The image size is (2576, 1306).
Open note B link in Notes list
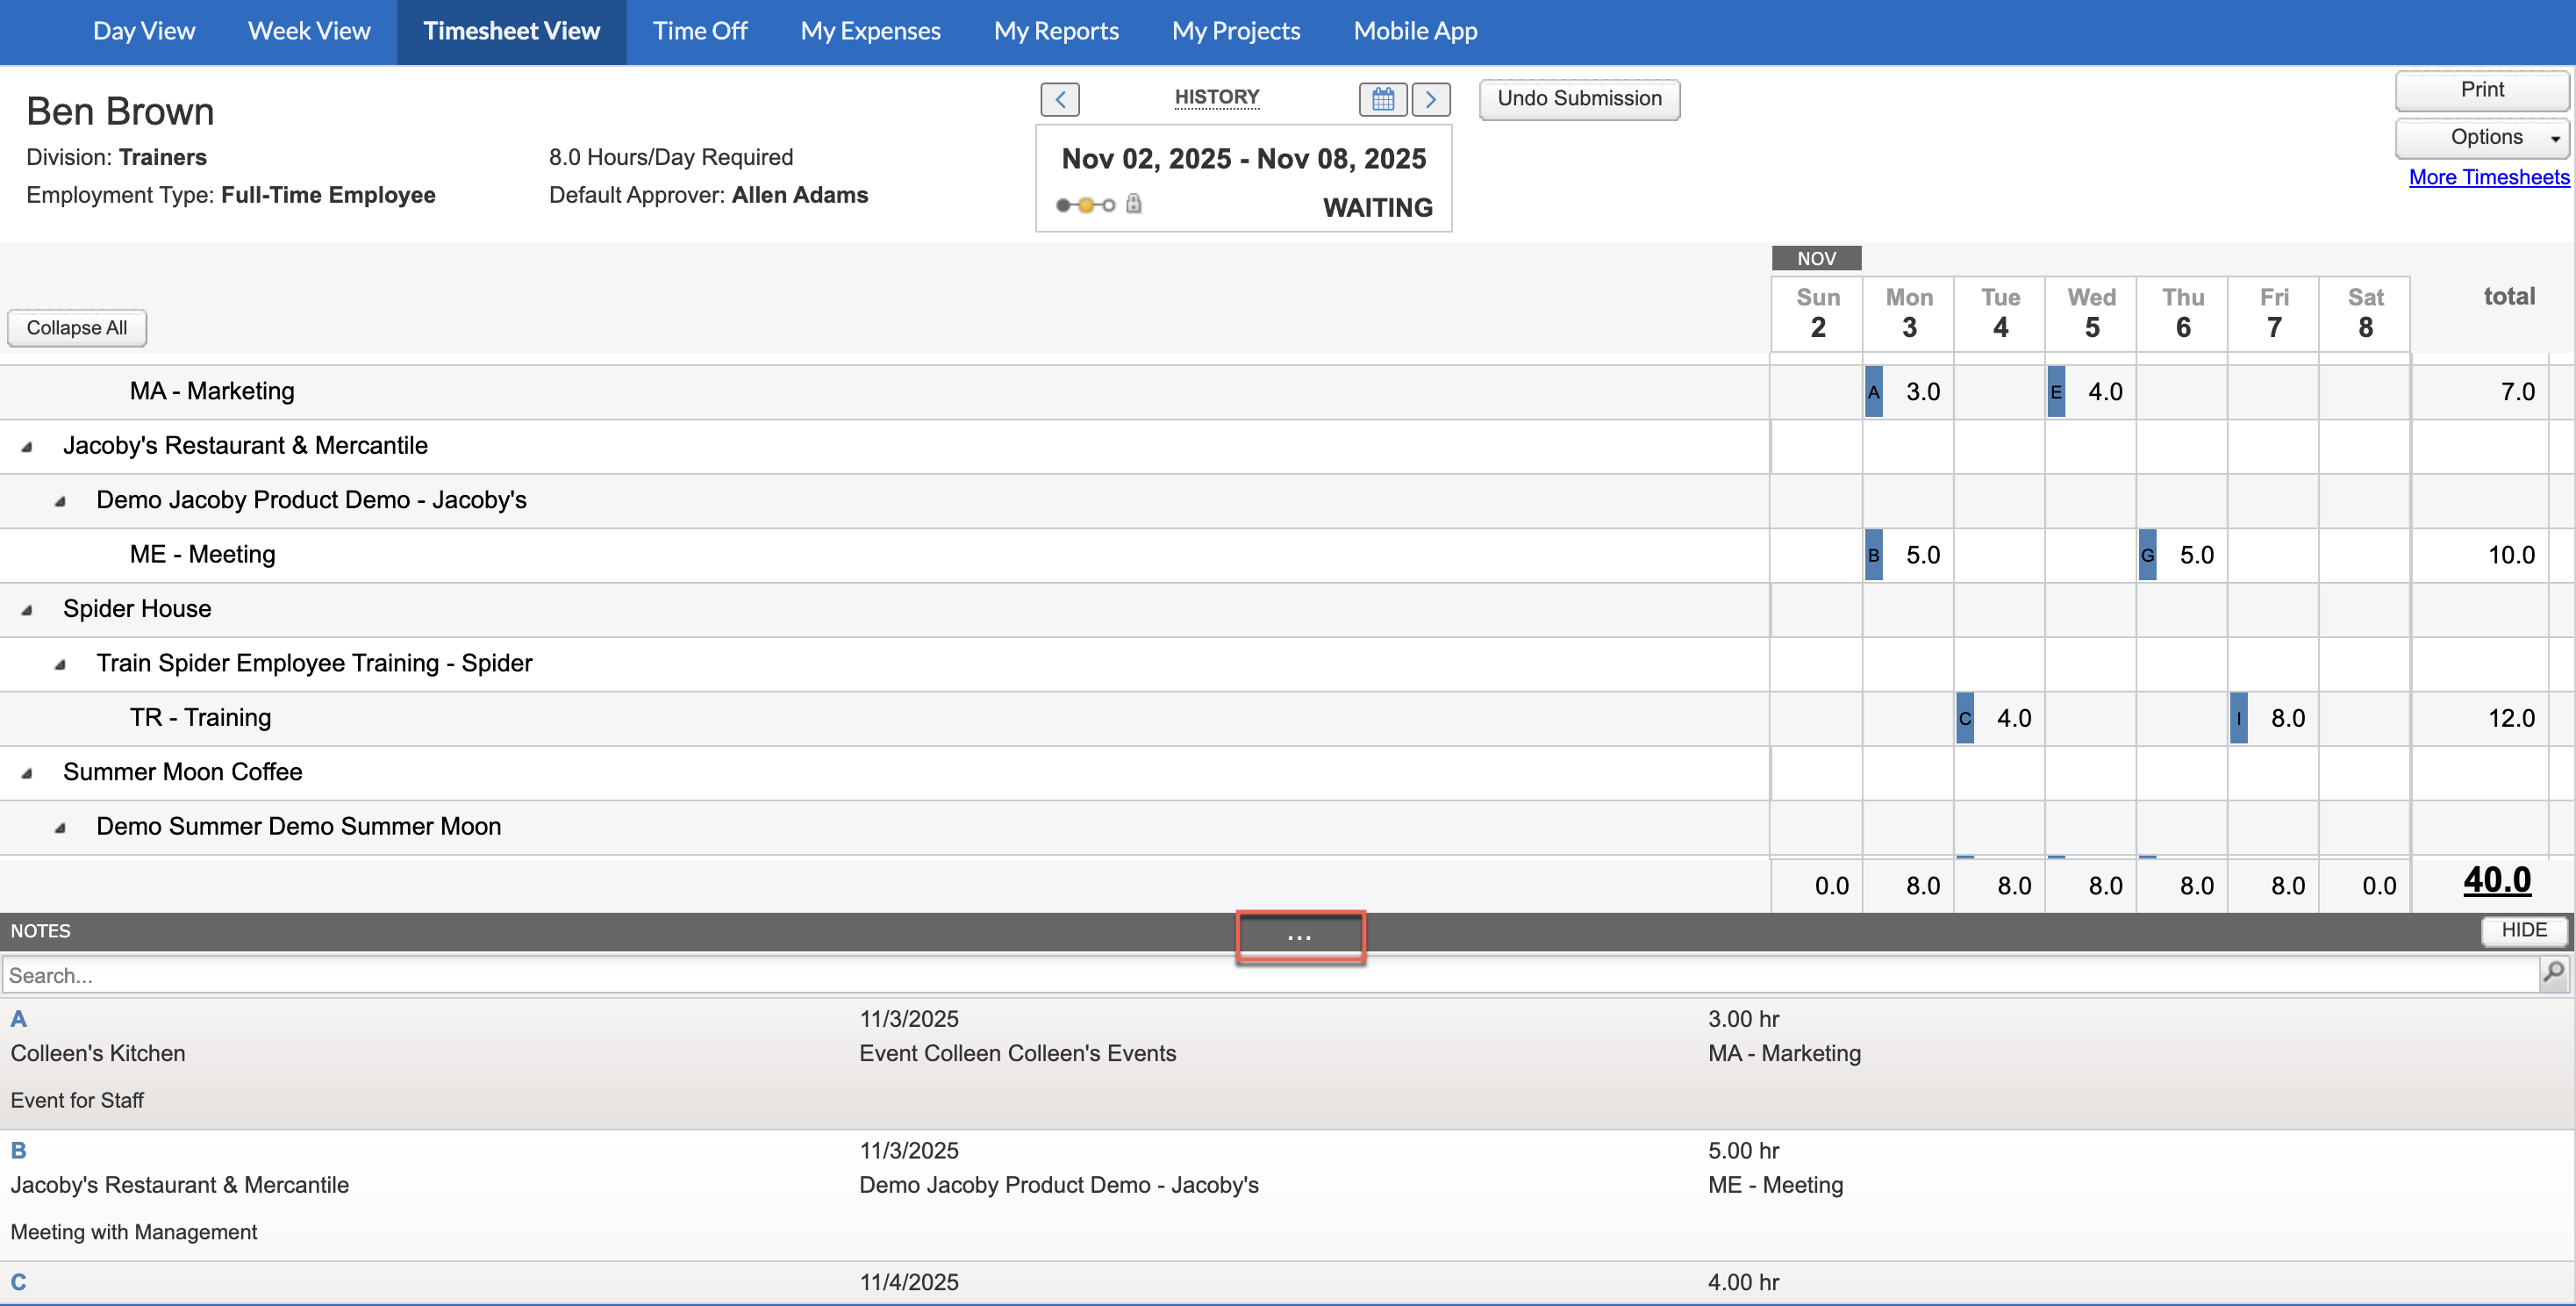point(19,1151)
